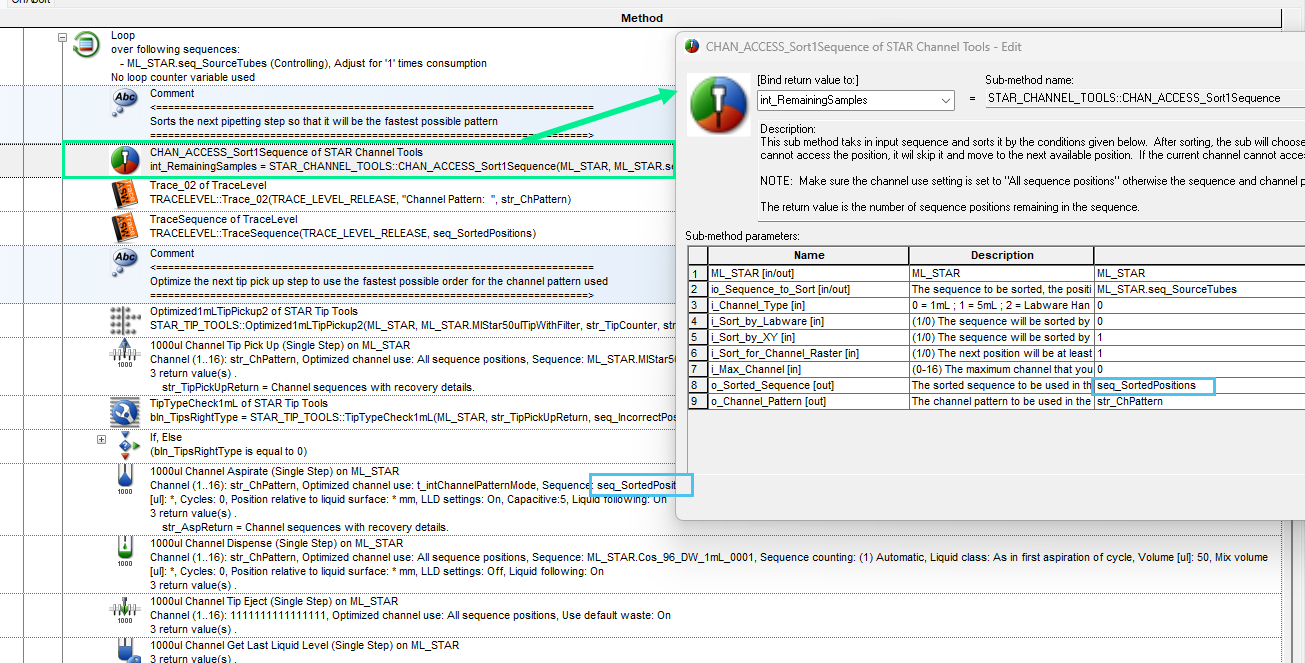Open the Bind return value dropdown
This screenshot has height=663, width=1305.
point(946,100)
